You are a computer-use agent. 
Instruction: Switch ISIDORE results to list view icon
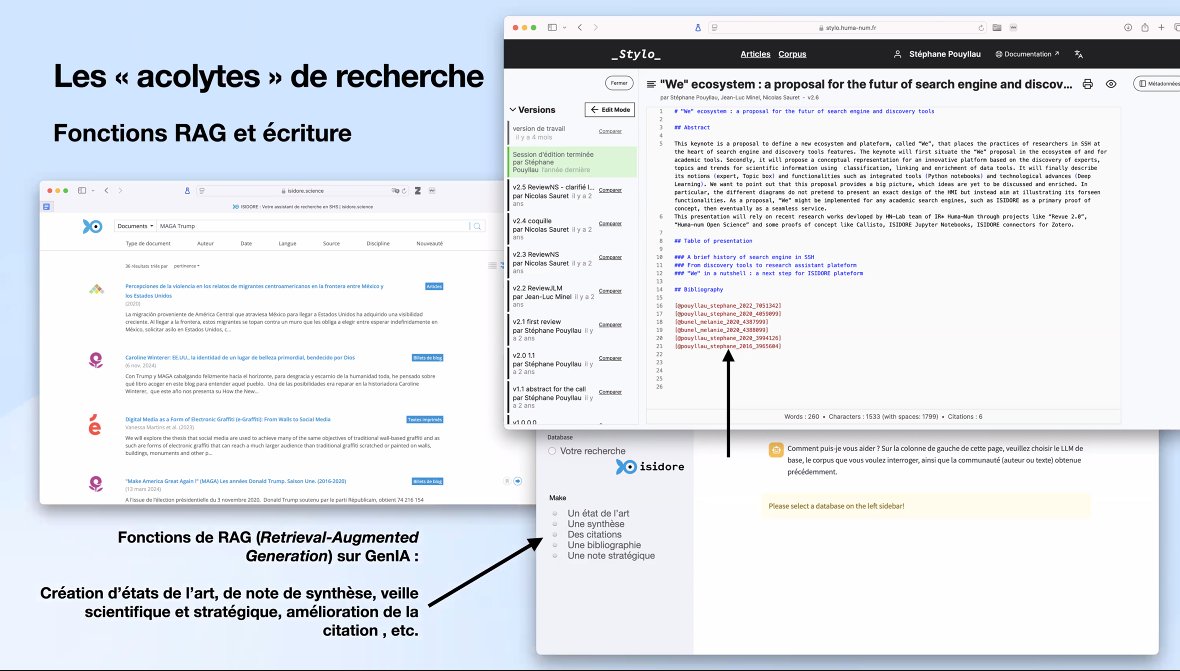492,266
